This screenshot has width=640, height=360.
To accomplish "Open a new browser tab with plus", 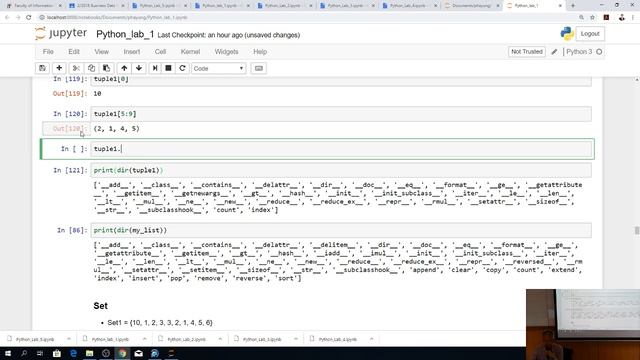I will coord(573,6).
